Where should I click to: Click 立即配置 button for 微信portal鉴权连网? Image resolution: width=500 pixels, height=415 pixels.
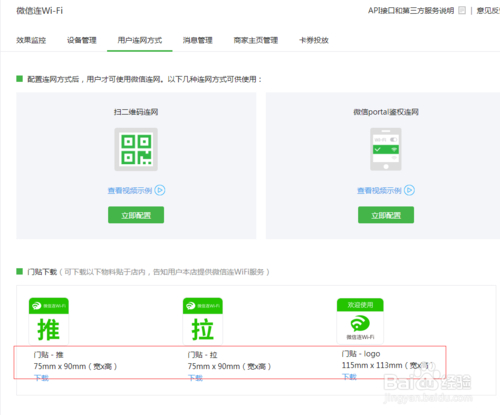pyautogui.click(x=386, y=215)
